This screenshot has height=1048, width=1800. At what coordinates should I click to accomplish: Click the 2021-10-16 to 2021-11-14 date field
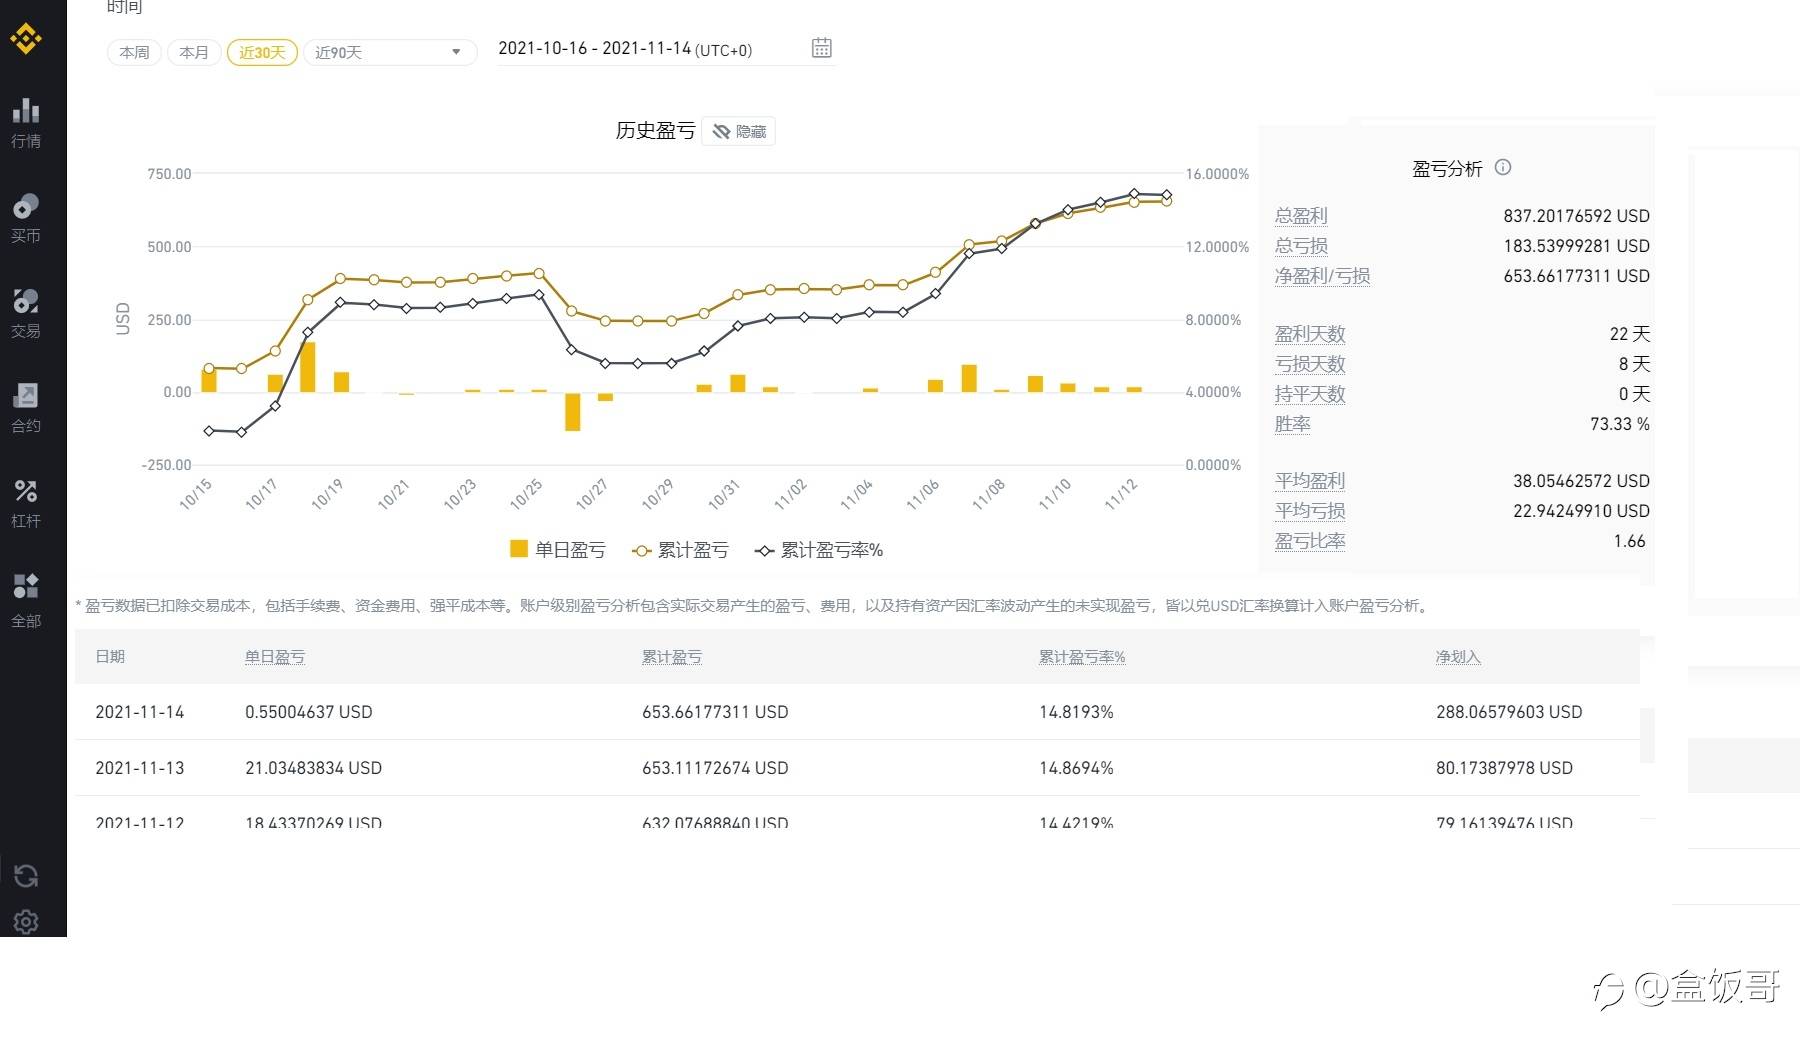(625, 49)
